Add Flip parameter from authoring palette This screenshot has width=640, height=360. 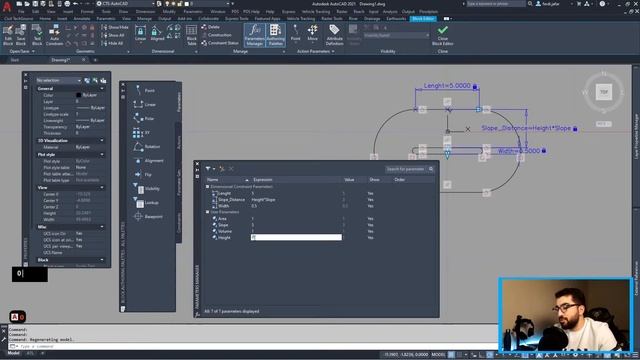[142, 174]
